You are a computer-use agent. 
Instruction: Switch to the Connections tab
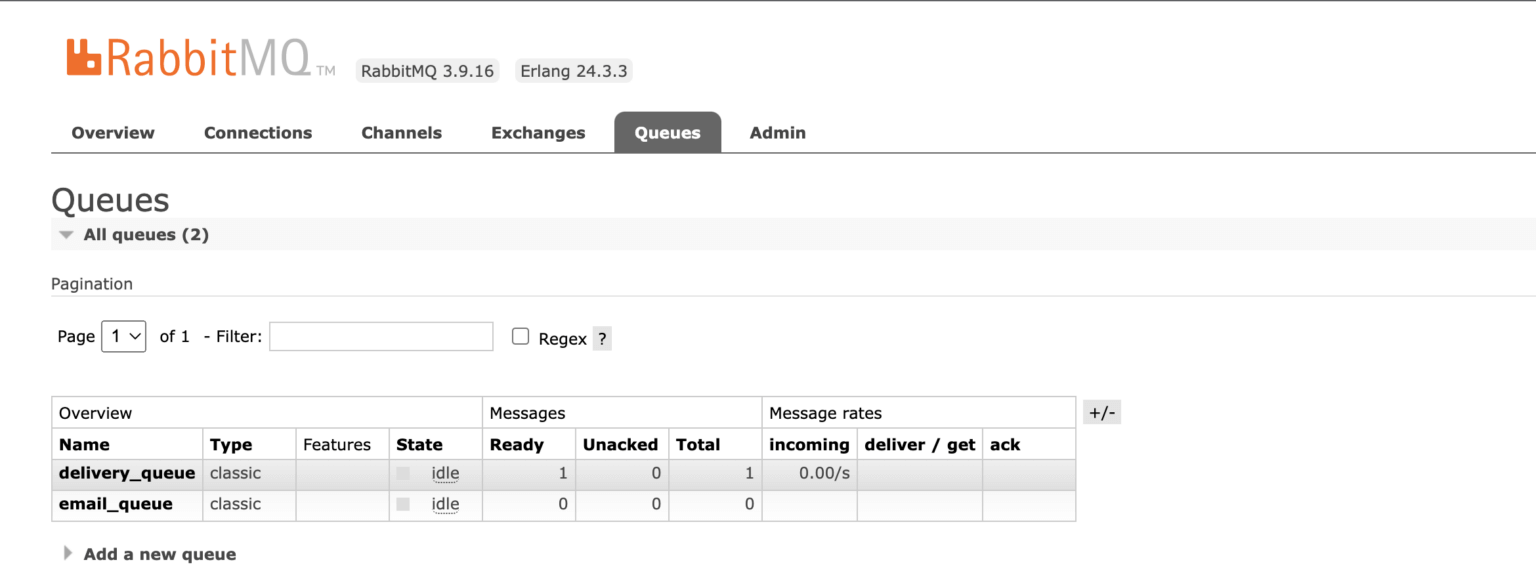coord(258,133)
